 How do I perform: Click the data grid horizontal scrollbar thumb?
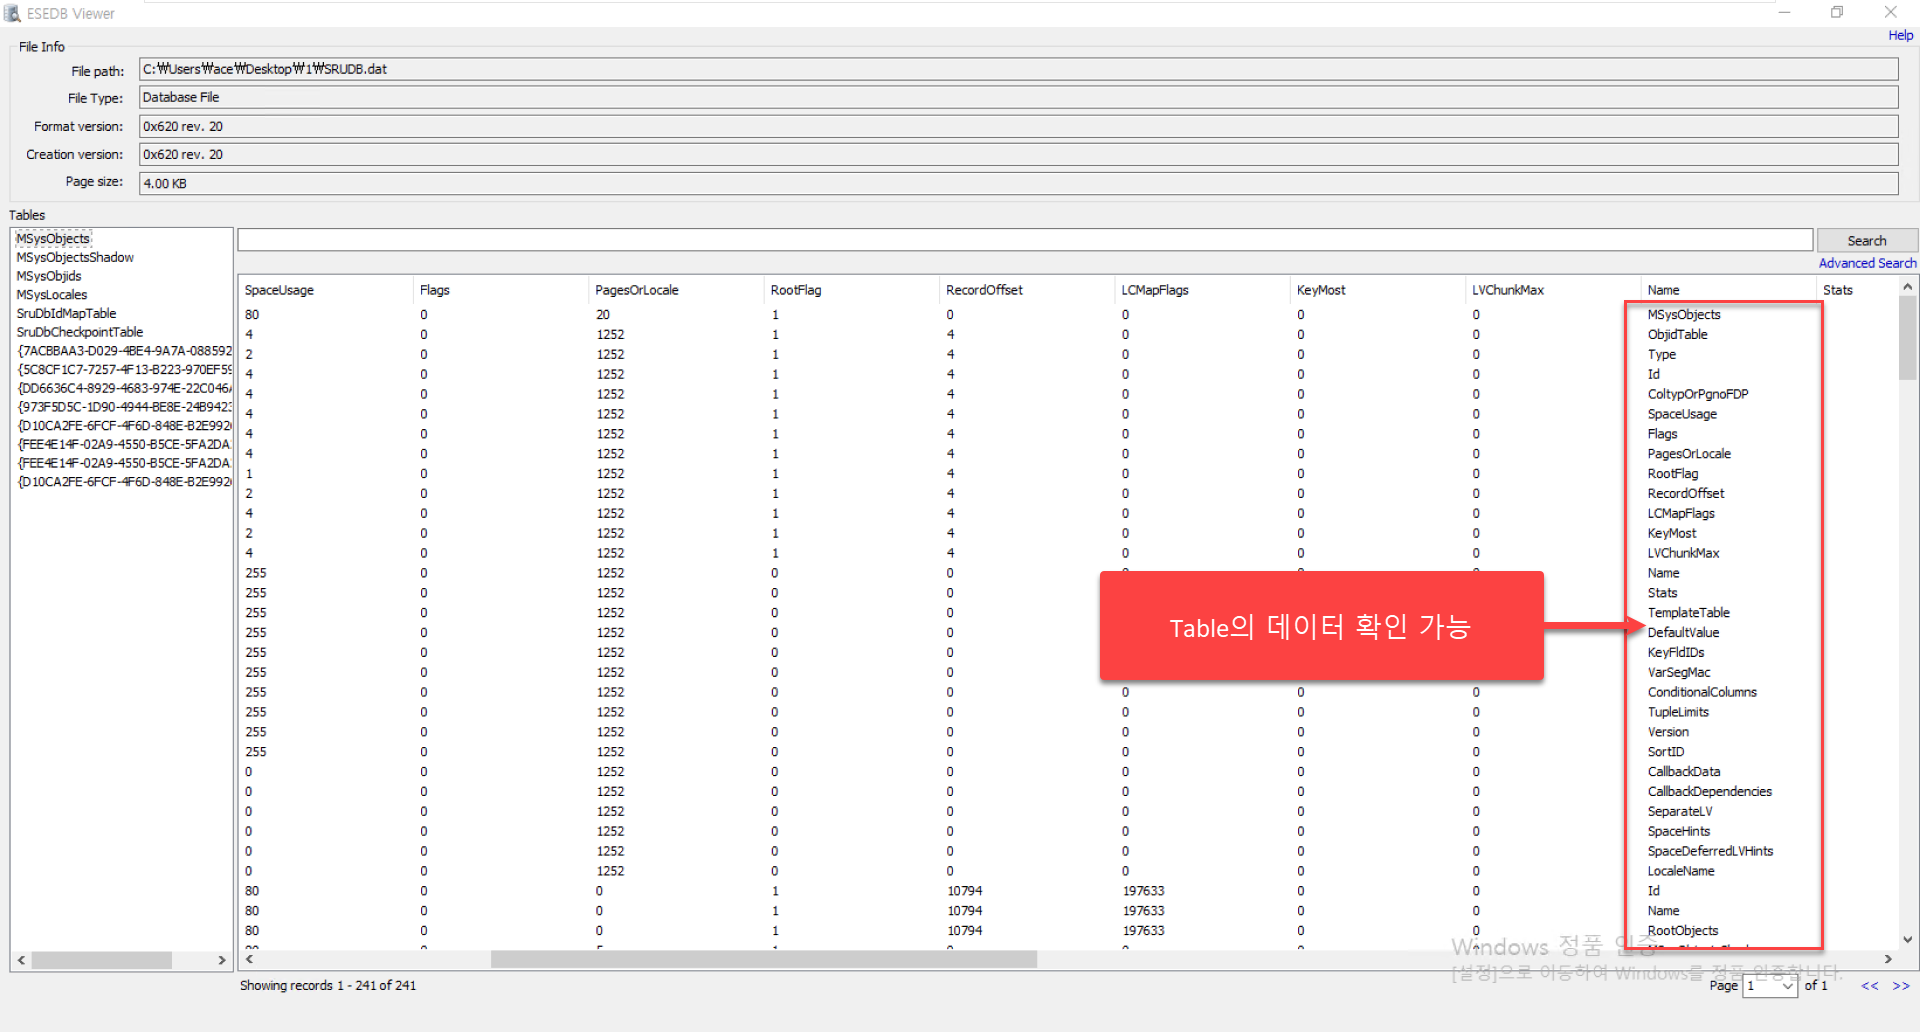click(763, 959)
